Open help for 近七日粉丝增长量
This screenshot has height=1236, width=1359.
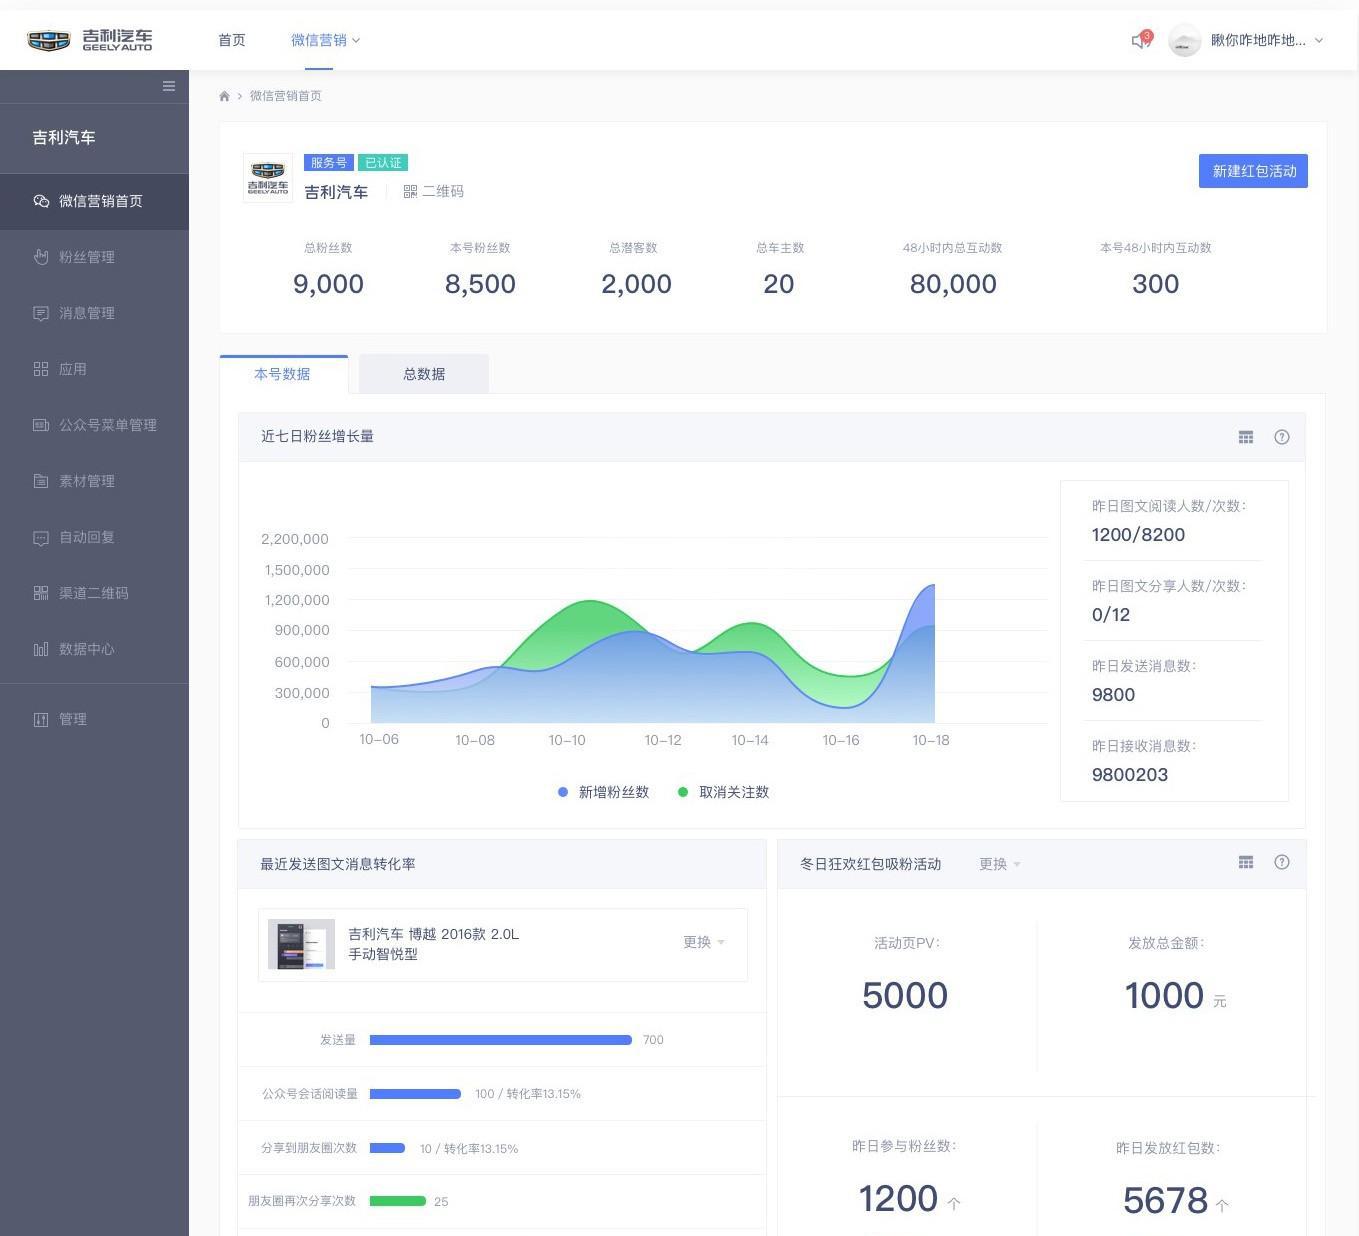pyautogui.click(x=1282, y=437)
